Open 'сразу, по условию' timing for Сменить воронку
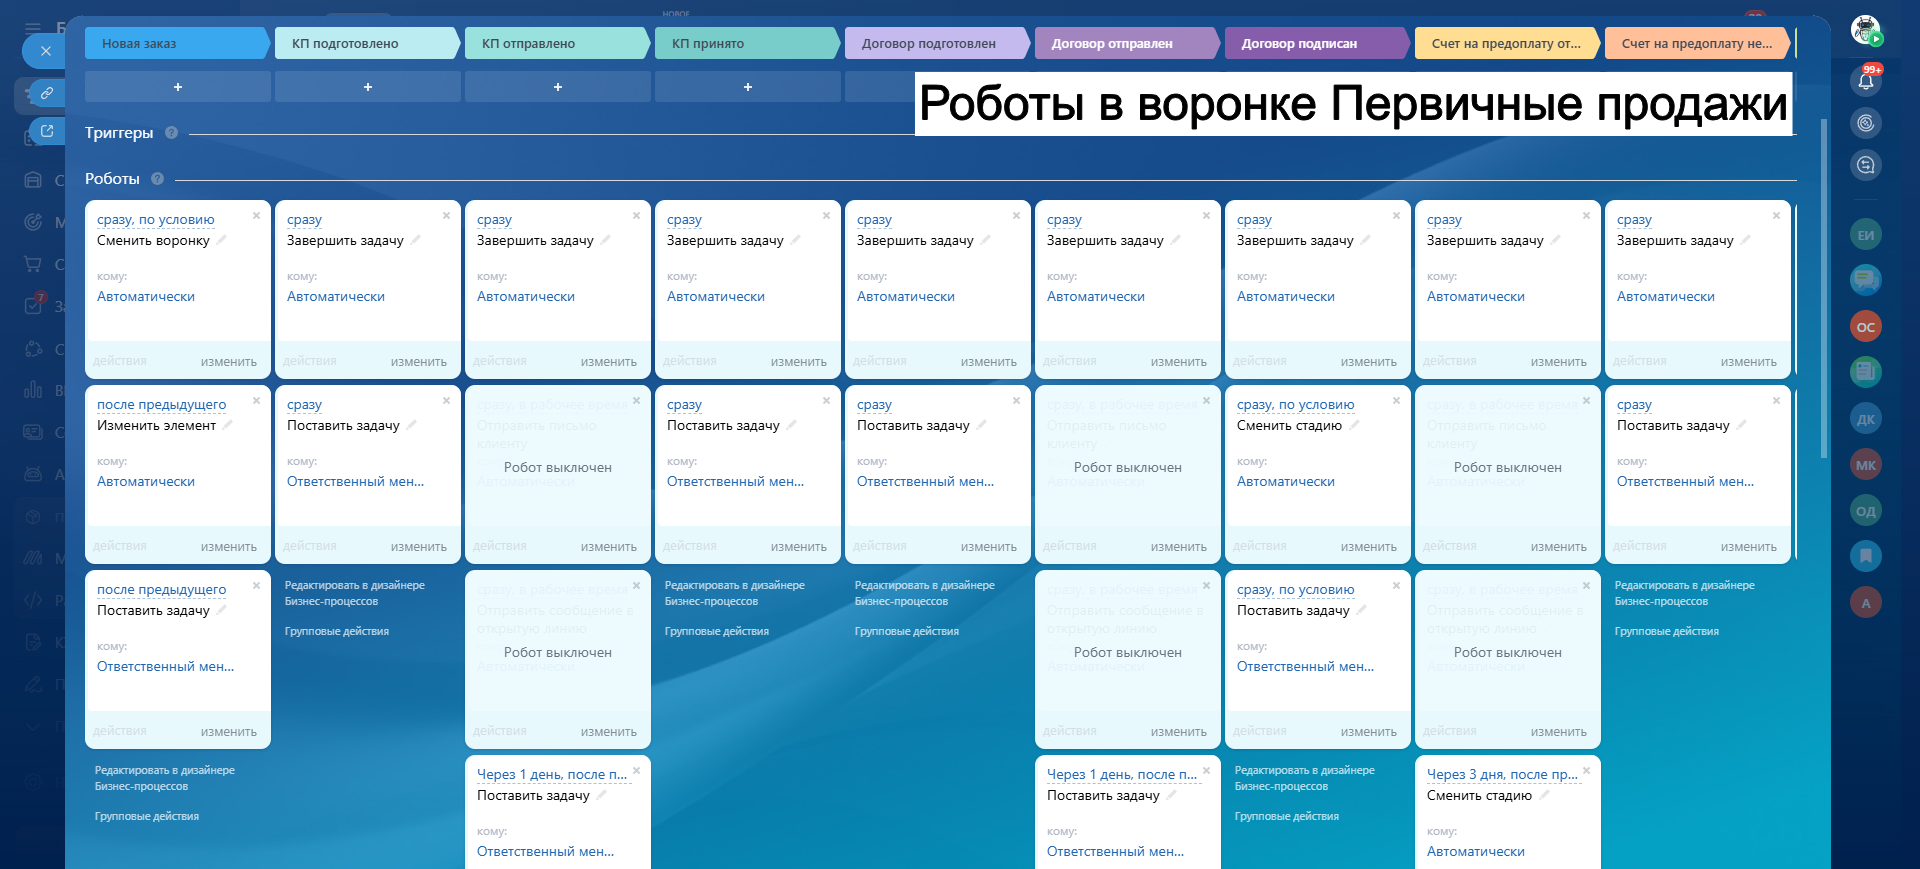1920x869 pixels. pyautogui.click(x=155, y=220)
